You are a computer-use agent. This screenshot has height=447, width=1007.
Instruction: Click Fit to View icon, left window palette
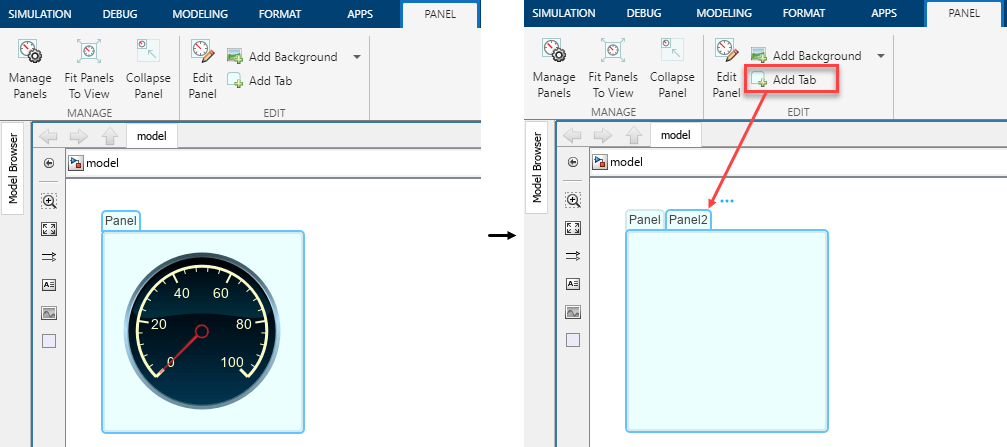pyautogui.click(x=49, y=229)
